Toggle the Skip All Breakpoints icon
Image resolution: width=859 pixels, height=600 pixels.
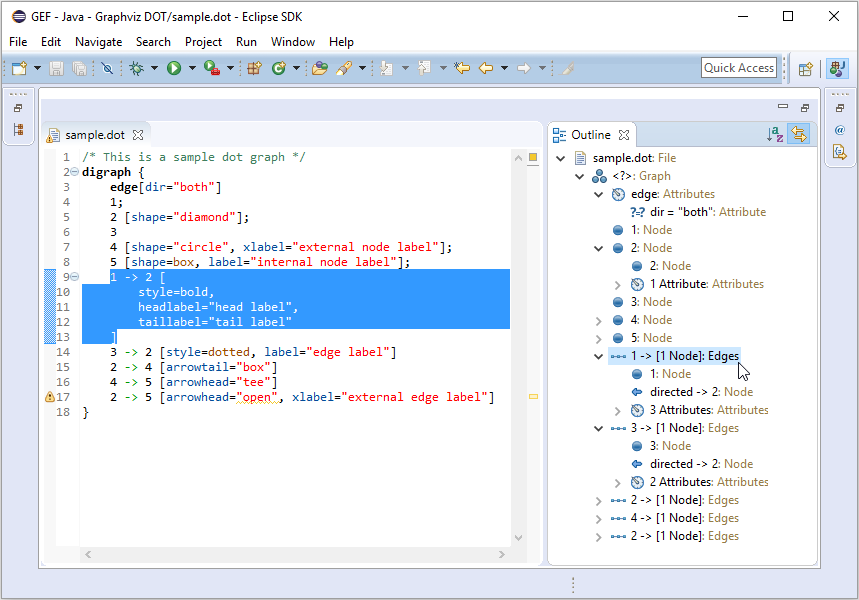(107, 68)
